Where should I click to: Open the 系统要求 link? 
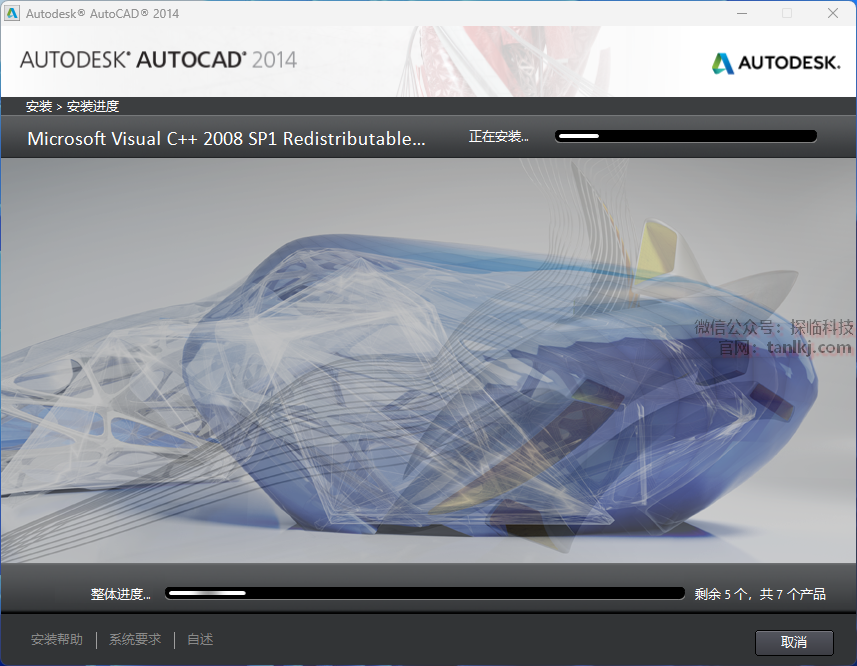pyautogui.click(x=135, y=639)
